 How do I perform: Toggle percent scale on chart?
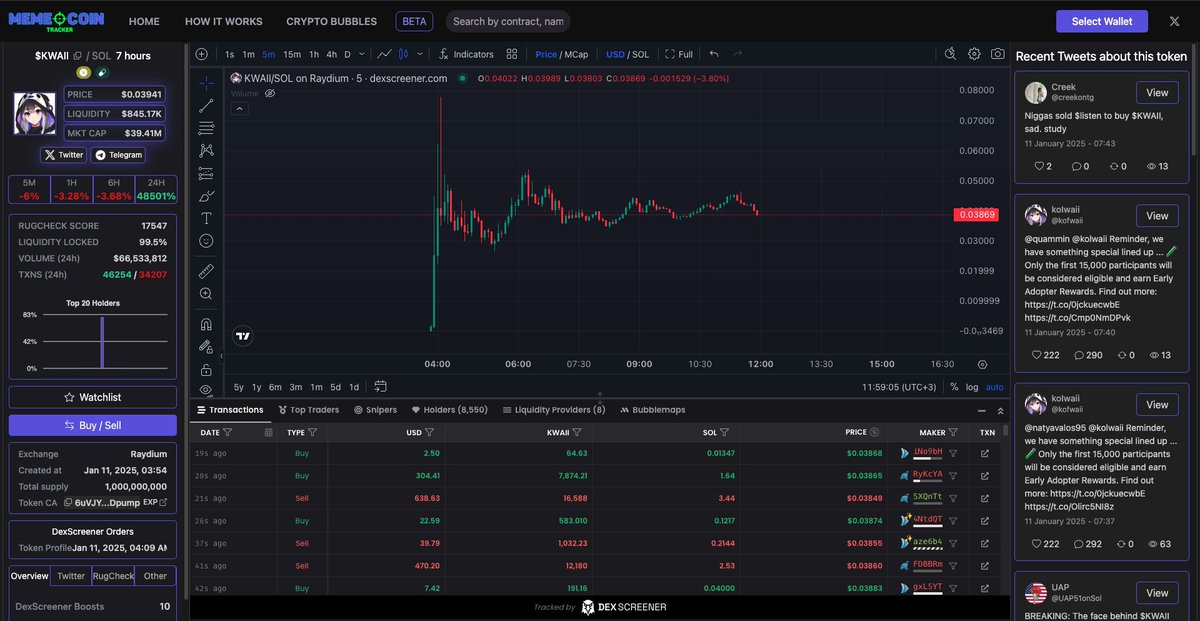(954, 387)
